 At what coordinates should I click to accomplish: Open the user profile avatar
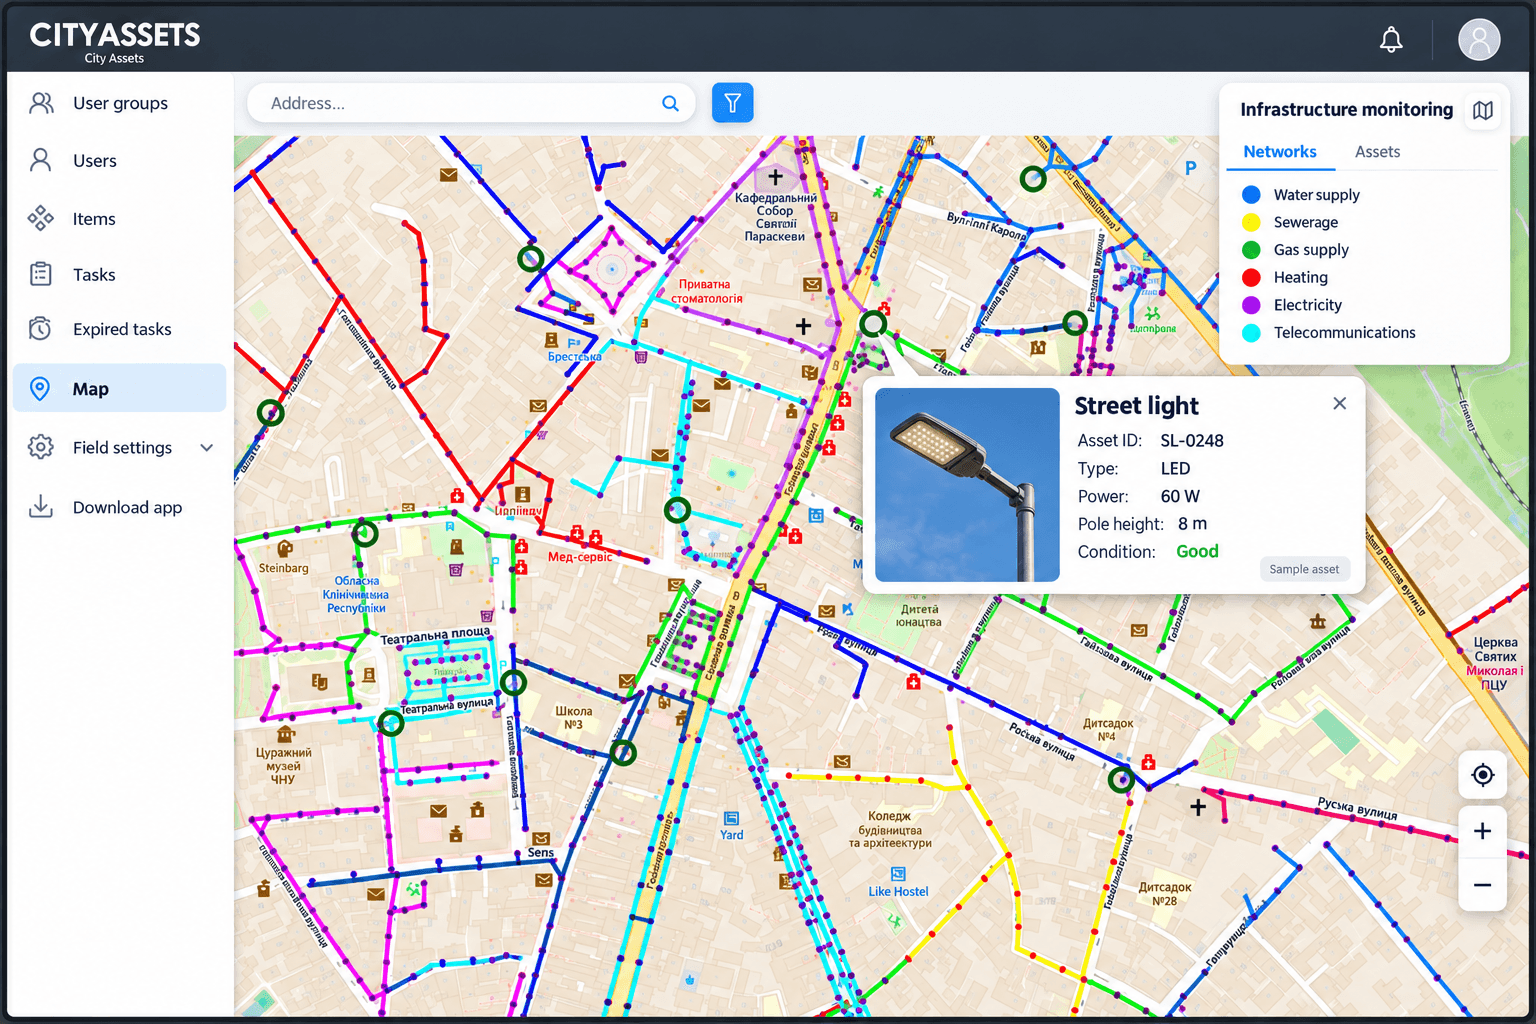pos(1479,40)
